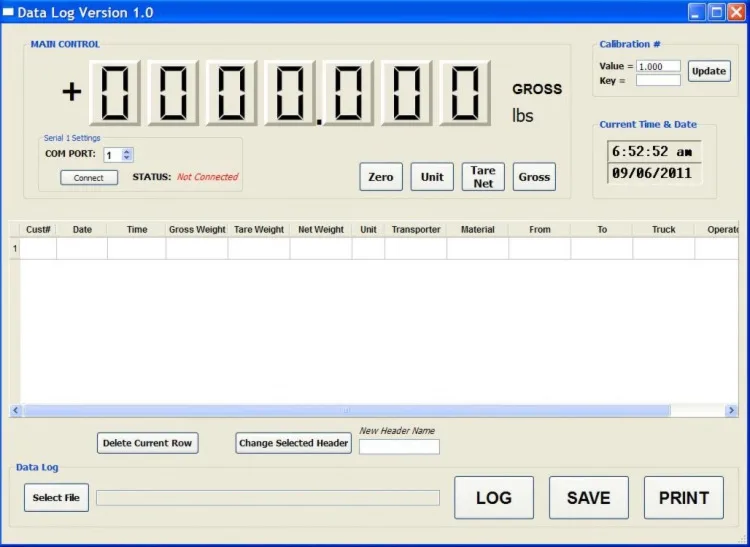The image size is (750, 547).
Task: Close the Data Log window
Action: (737, 12)
